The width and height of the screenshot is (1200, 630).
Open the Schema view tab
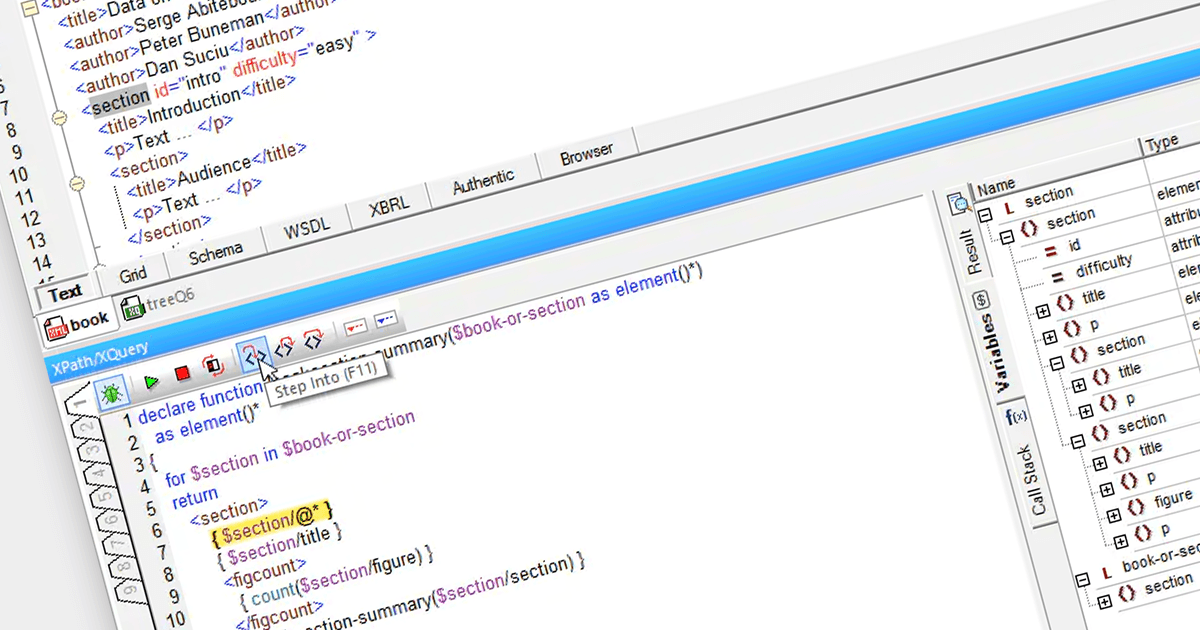point(215,252)
